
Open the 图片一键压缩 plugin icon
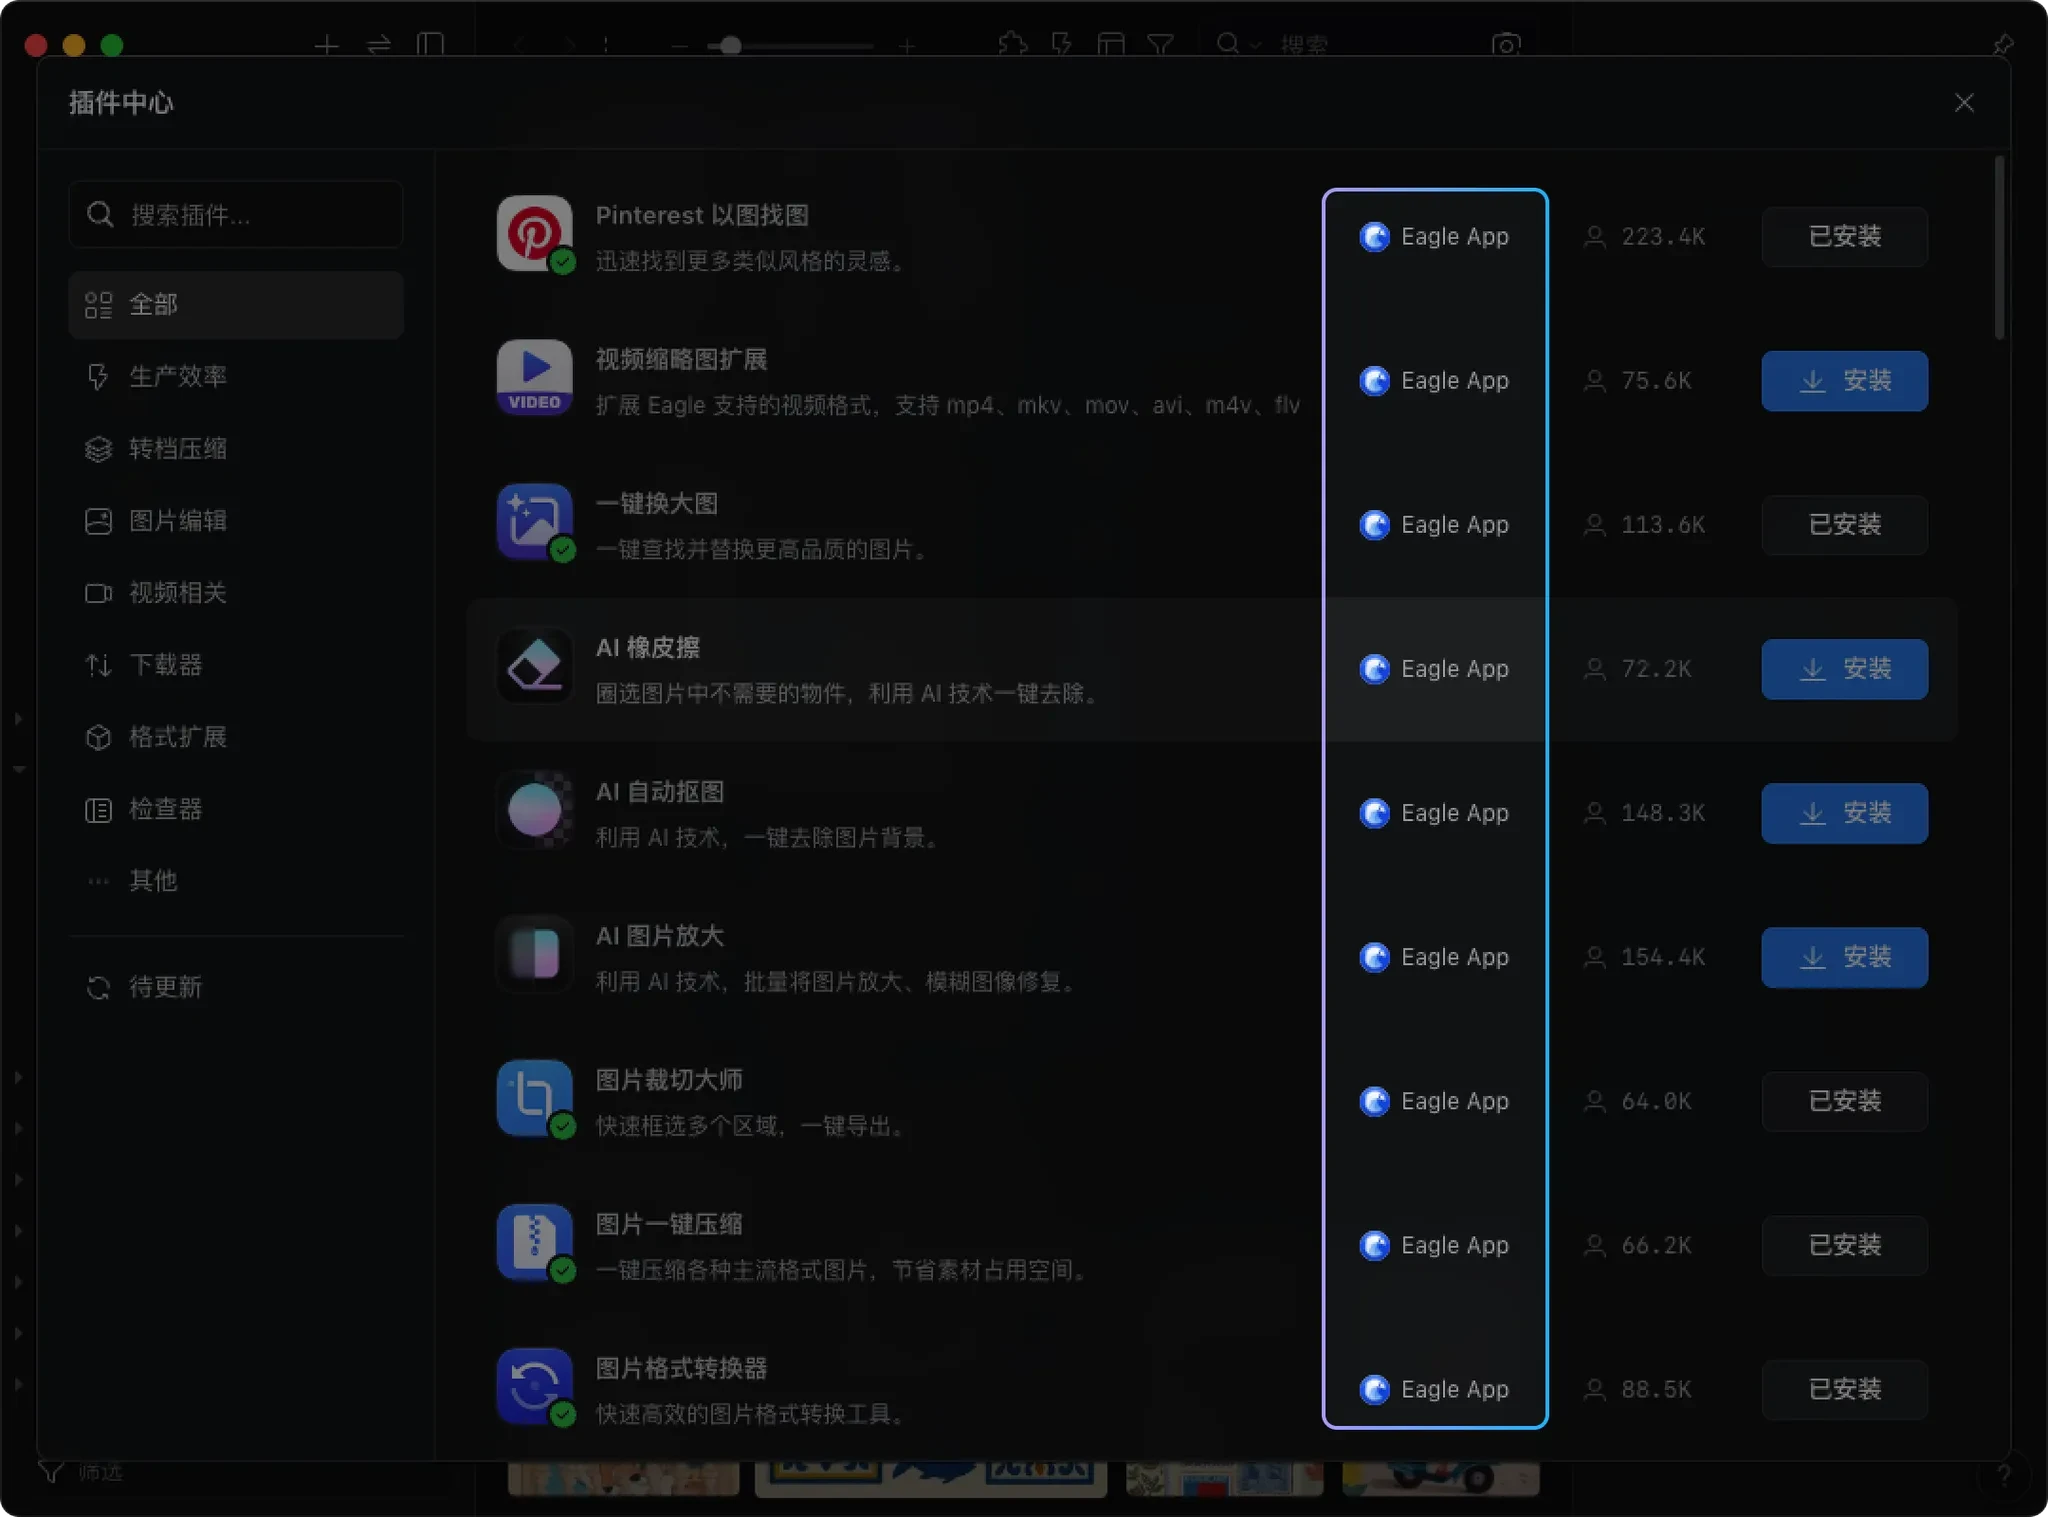[x=535, y=1242]
